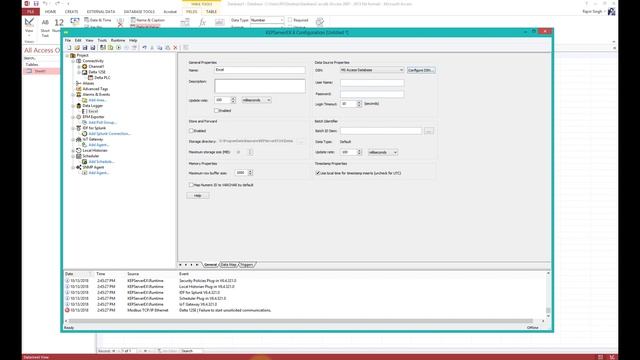
Task: Click the New project toolbar icon
Action: [x=69, y=48]
